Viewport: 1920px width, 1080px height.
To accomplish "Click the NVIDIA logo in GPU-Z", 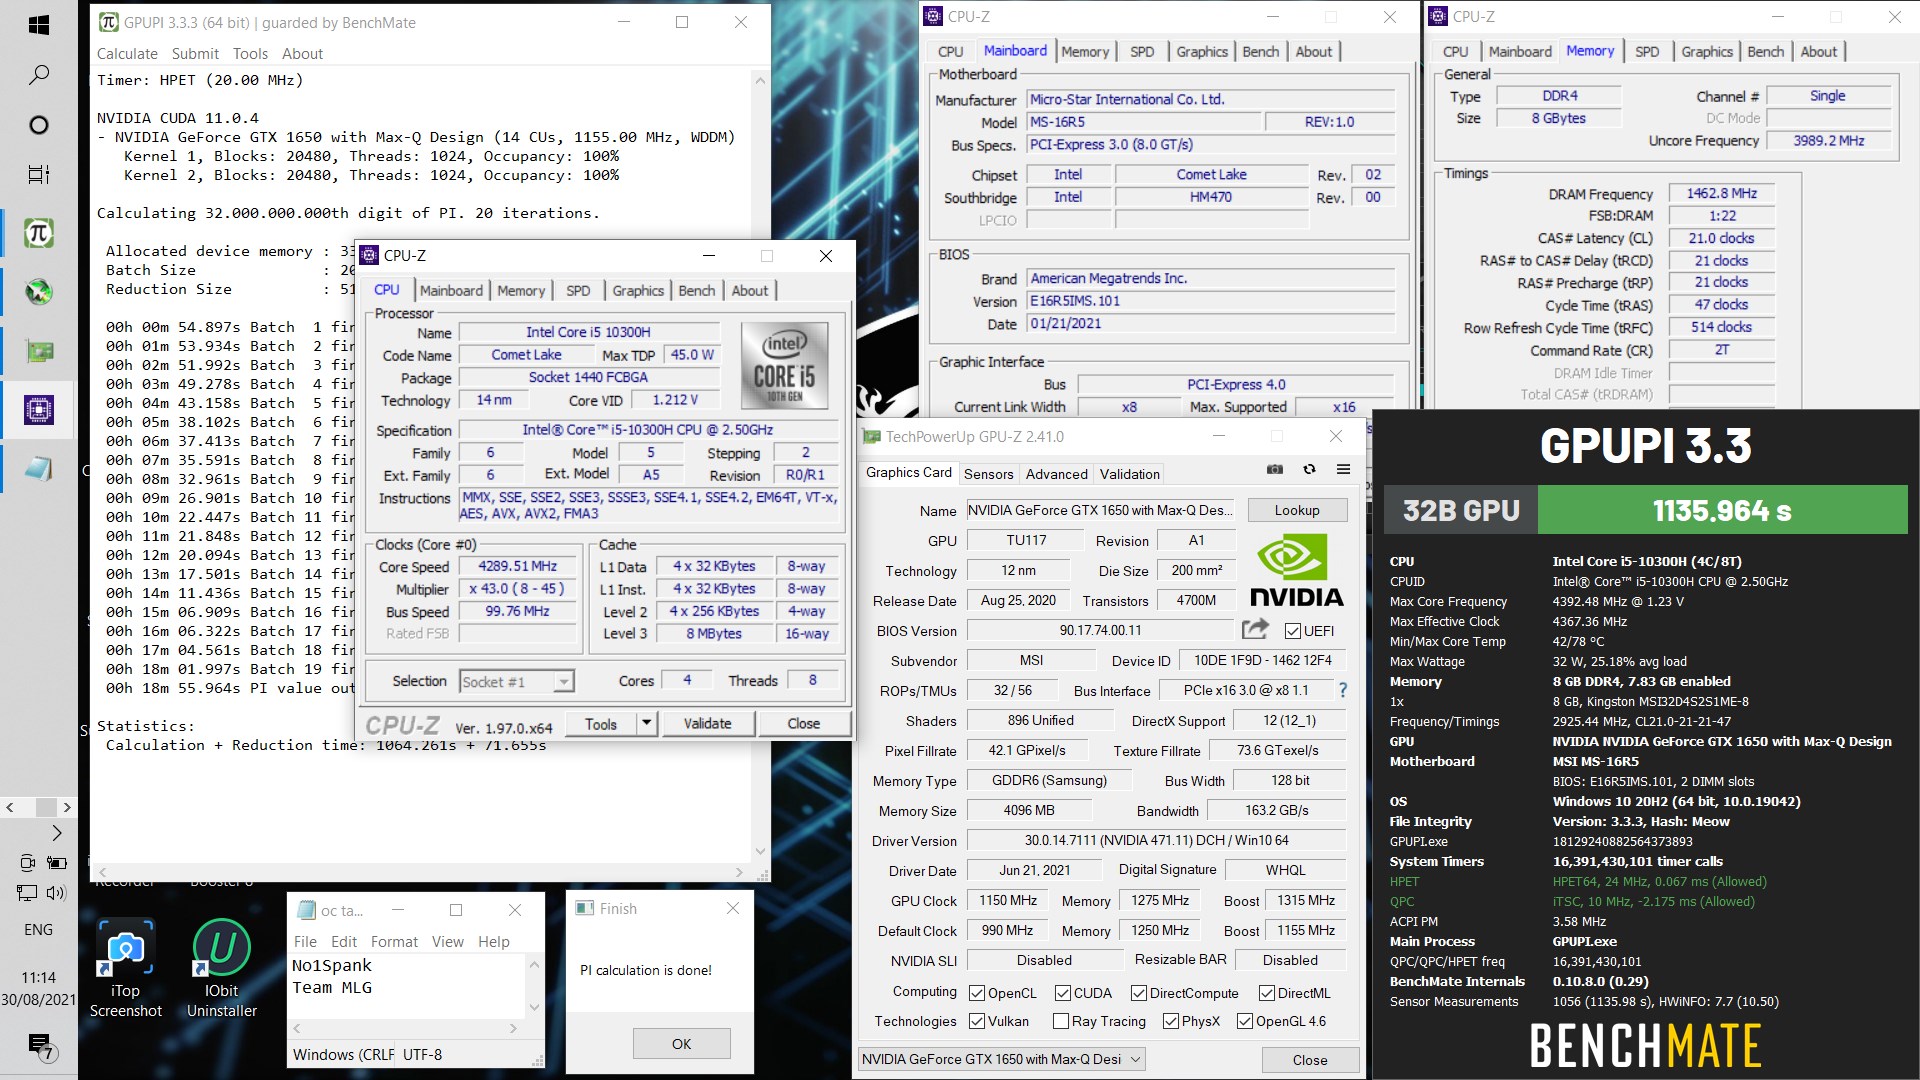I will (1296, 571).
